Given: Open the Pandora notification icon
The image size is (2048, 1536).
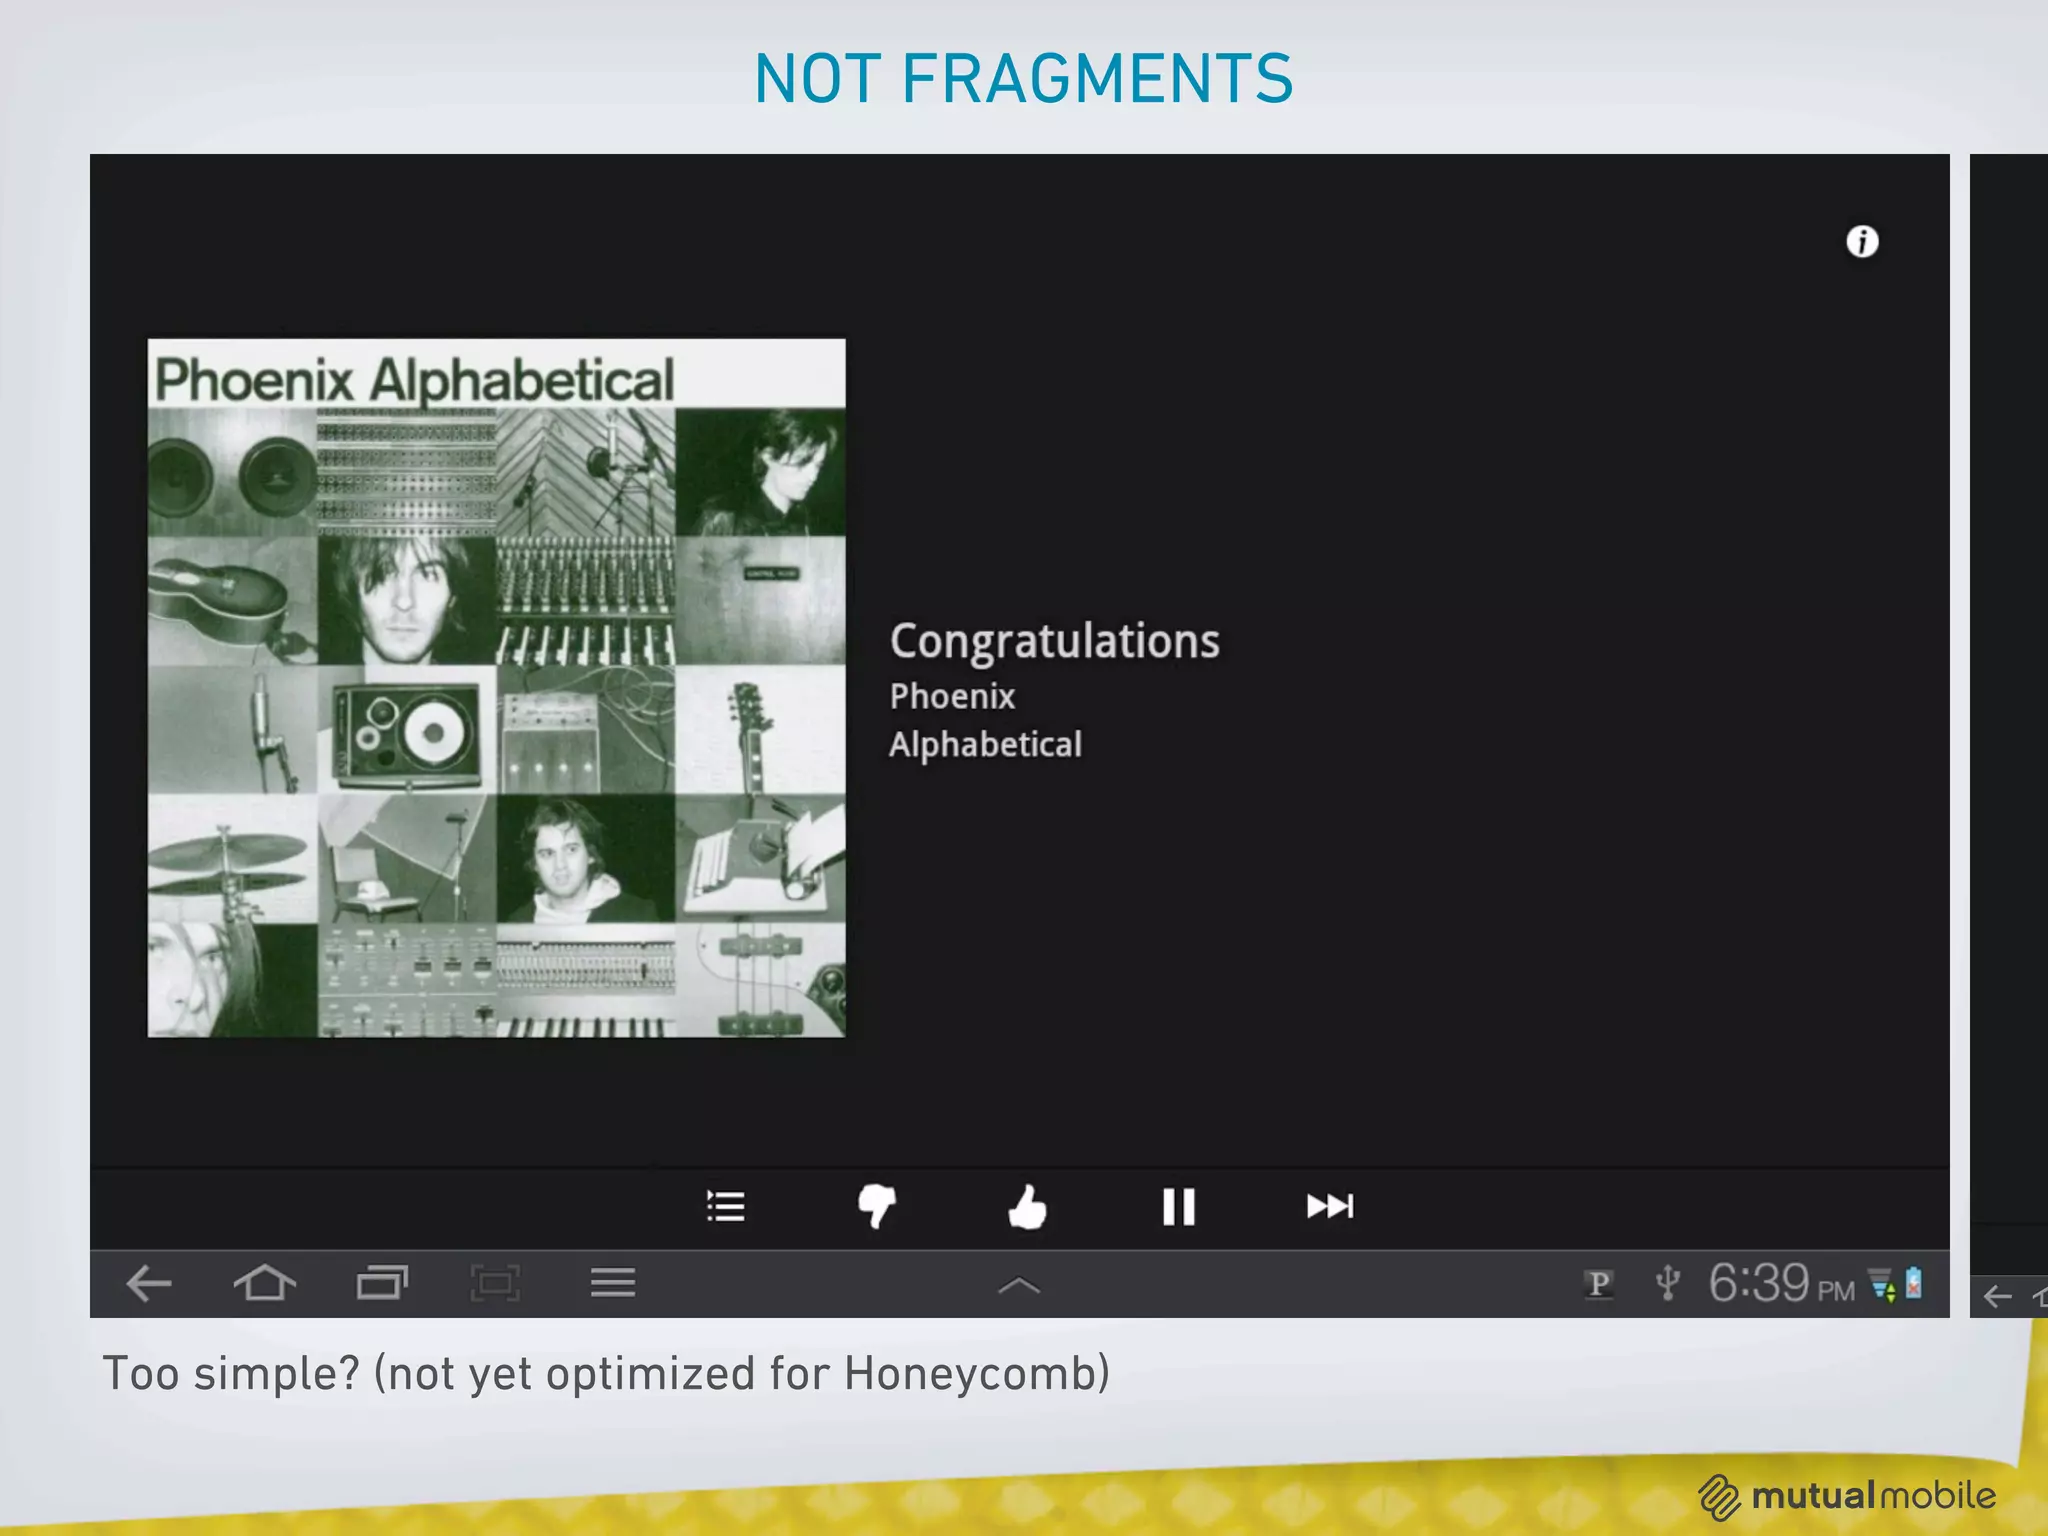Looking at the screenshot, I should coord(1599,1284).
